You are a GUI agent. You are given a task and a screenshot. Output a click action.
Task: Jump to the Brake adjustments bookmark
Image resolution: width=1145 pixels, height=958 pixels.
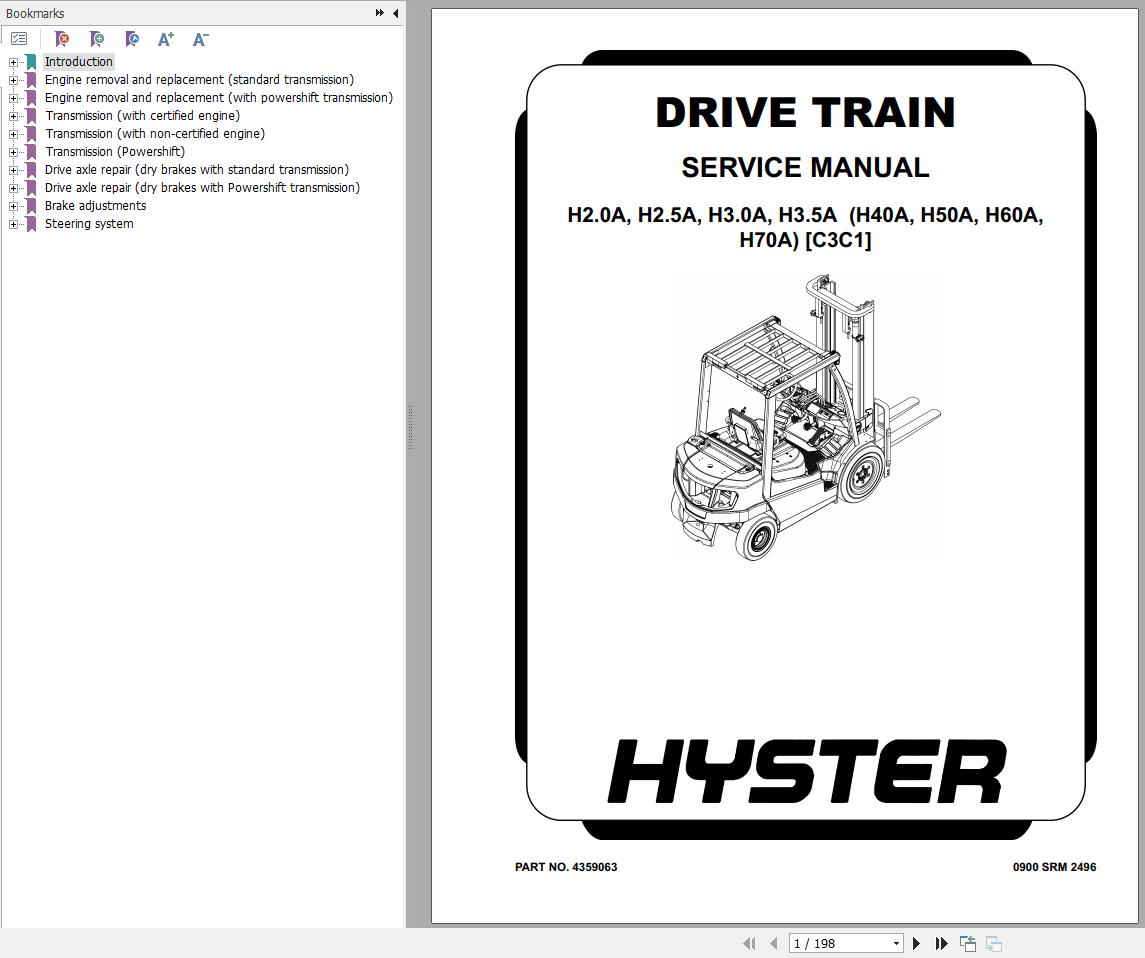(96, 205)
